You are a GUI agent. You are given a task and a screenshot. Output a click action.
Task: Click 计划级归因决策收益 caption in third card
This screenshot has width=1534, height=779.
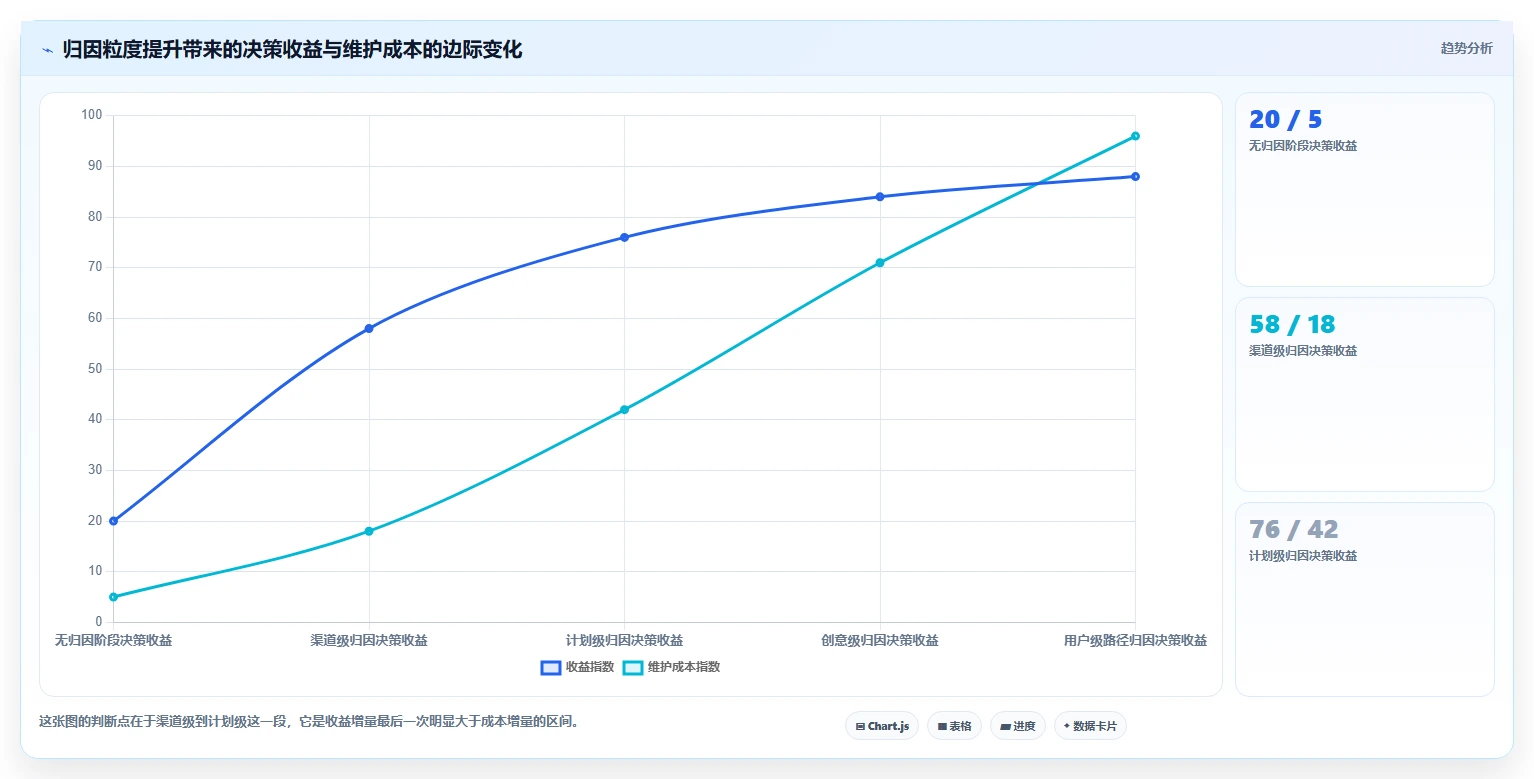click(1303, 556)
